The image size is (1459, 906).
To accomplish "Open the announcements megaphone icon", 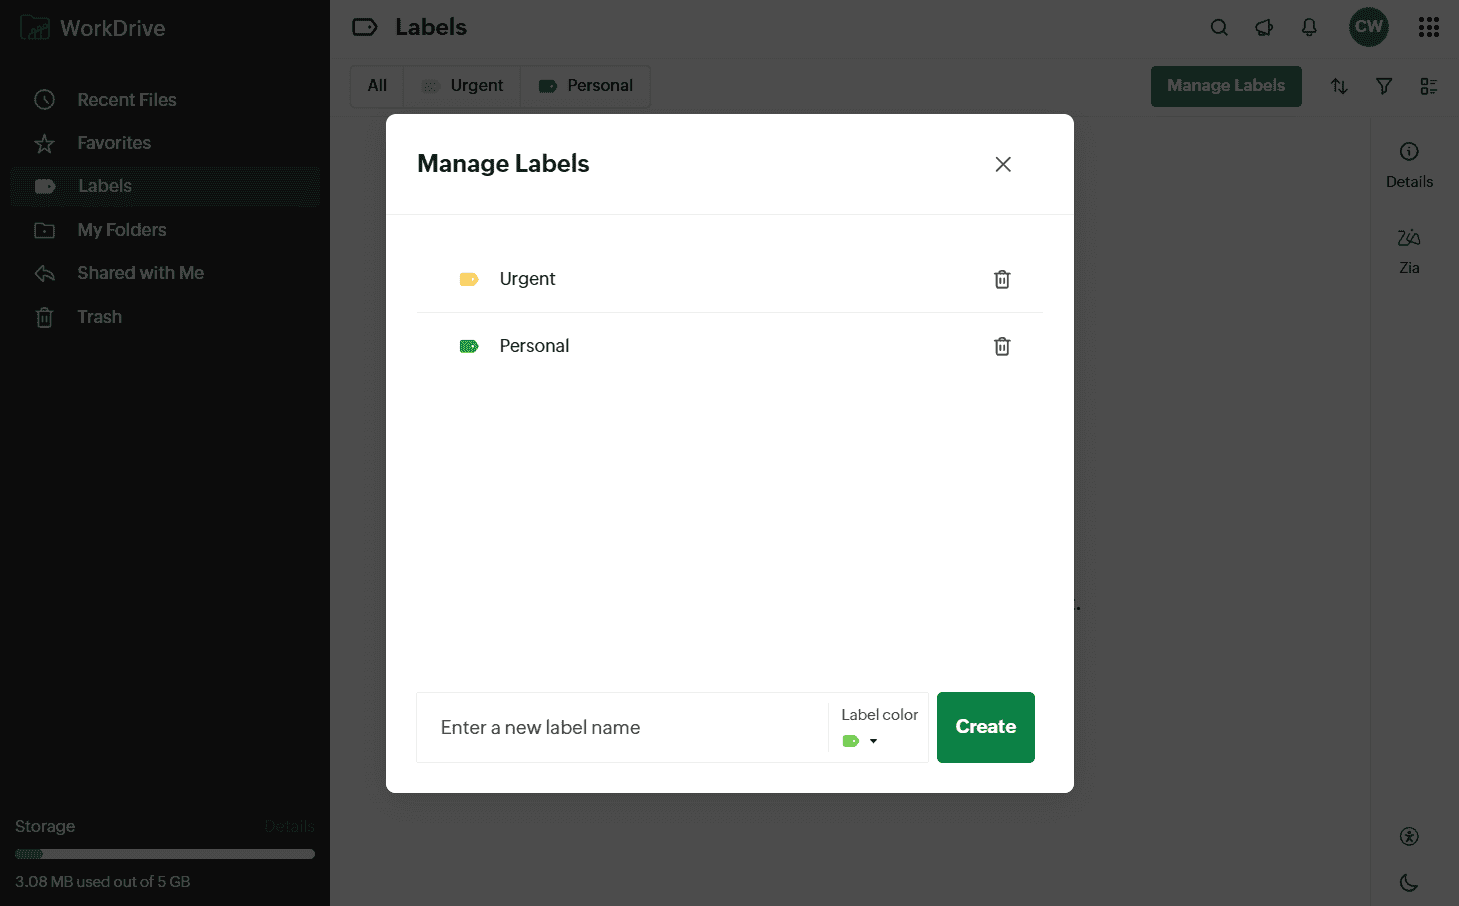I will (x=1264, y=28).
